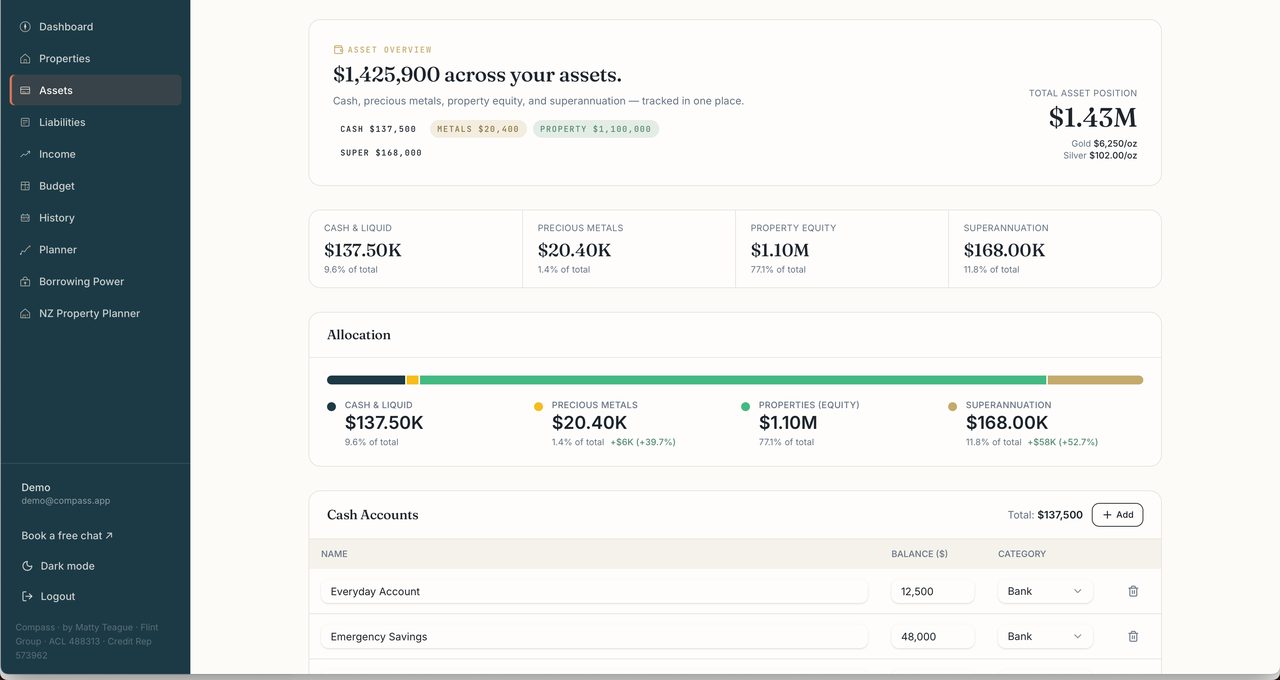Click the Cash & Liquid summary card
Viewport: 1280px width, 680px height.
coord(416,249)
